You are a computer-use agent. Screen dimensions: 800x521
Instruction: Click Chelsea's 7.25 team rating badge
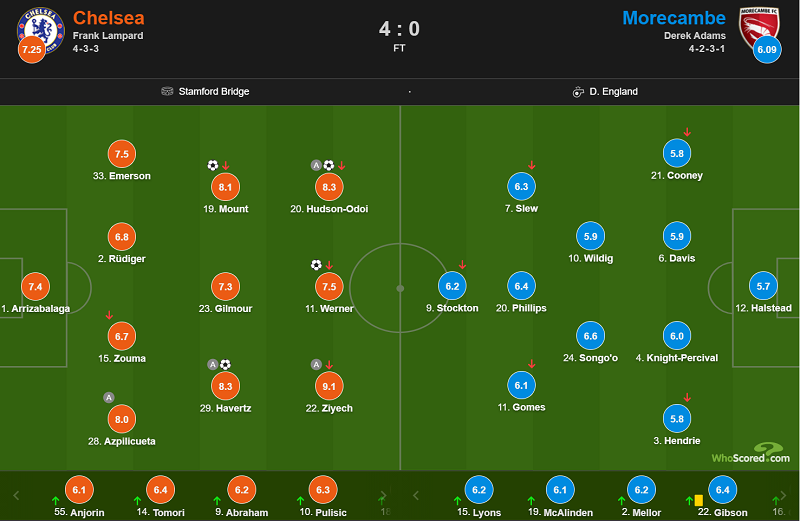pos(32,49)
